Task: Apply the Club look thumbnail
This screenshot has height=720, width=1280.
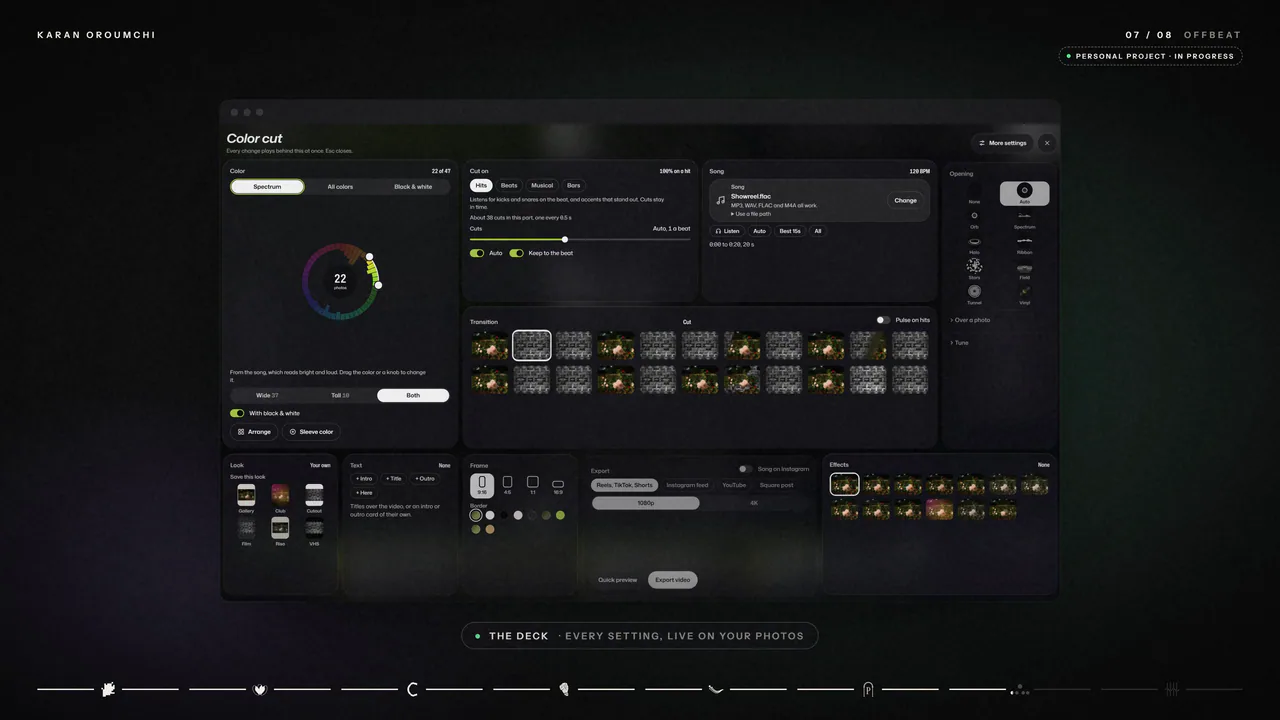Action: (280, 494)
